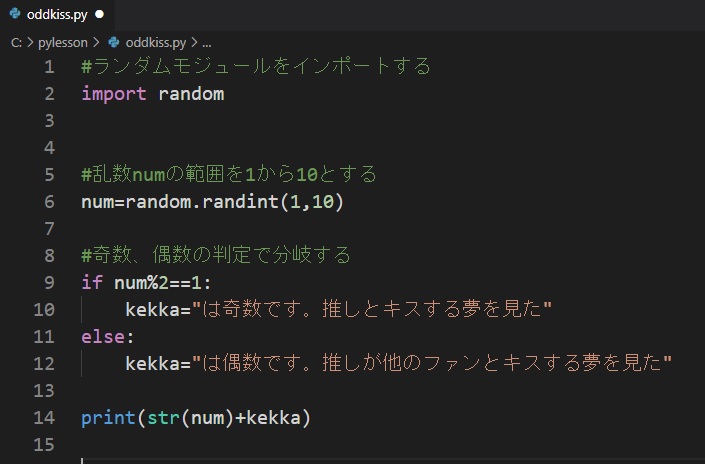Open the pylesson folder breadcrumb
The height and width of the screenshot is (464, 705).
[x=62, y=43]
